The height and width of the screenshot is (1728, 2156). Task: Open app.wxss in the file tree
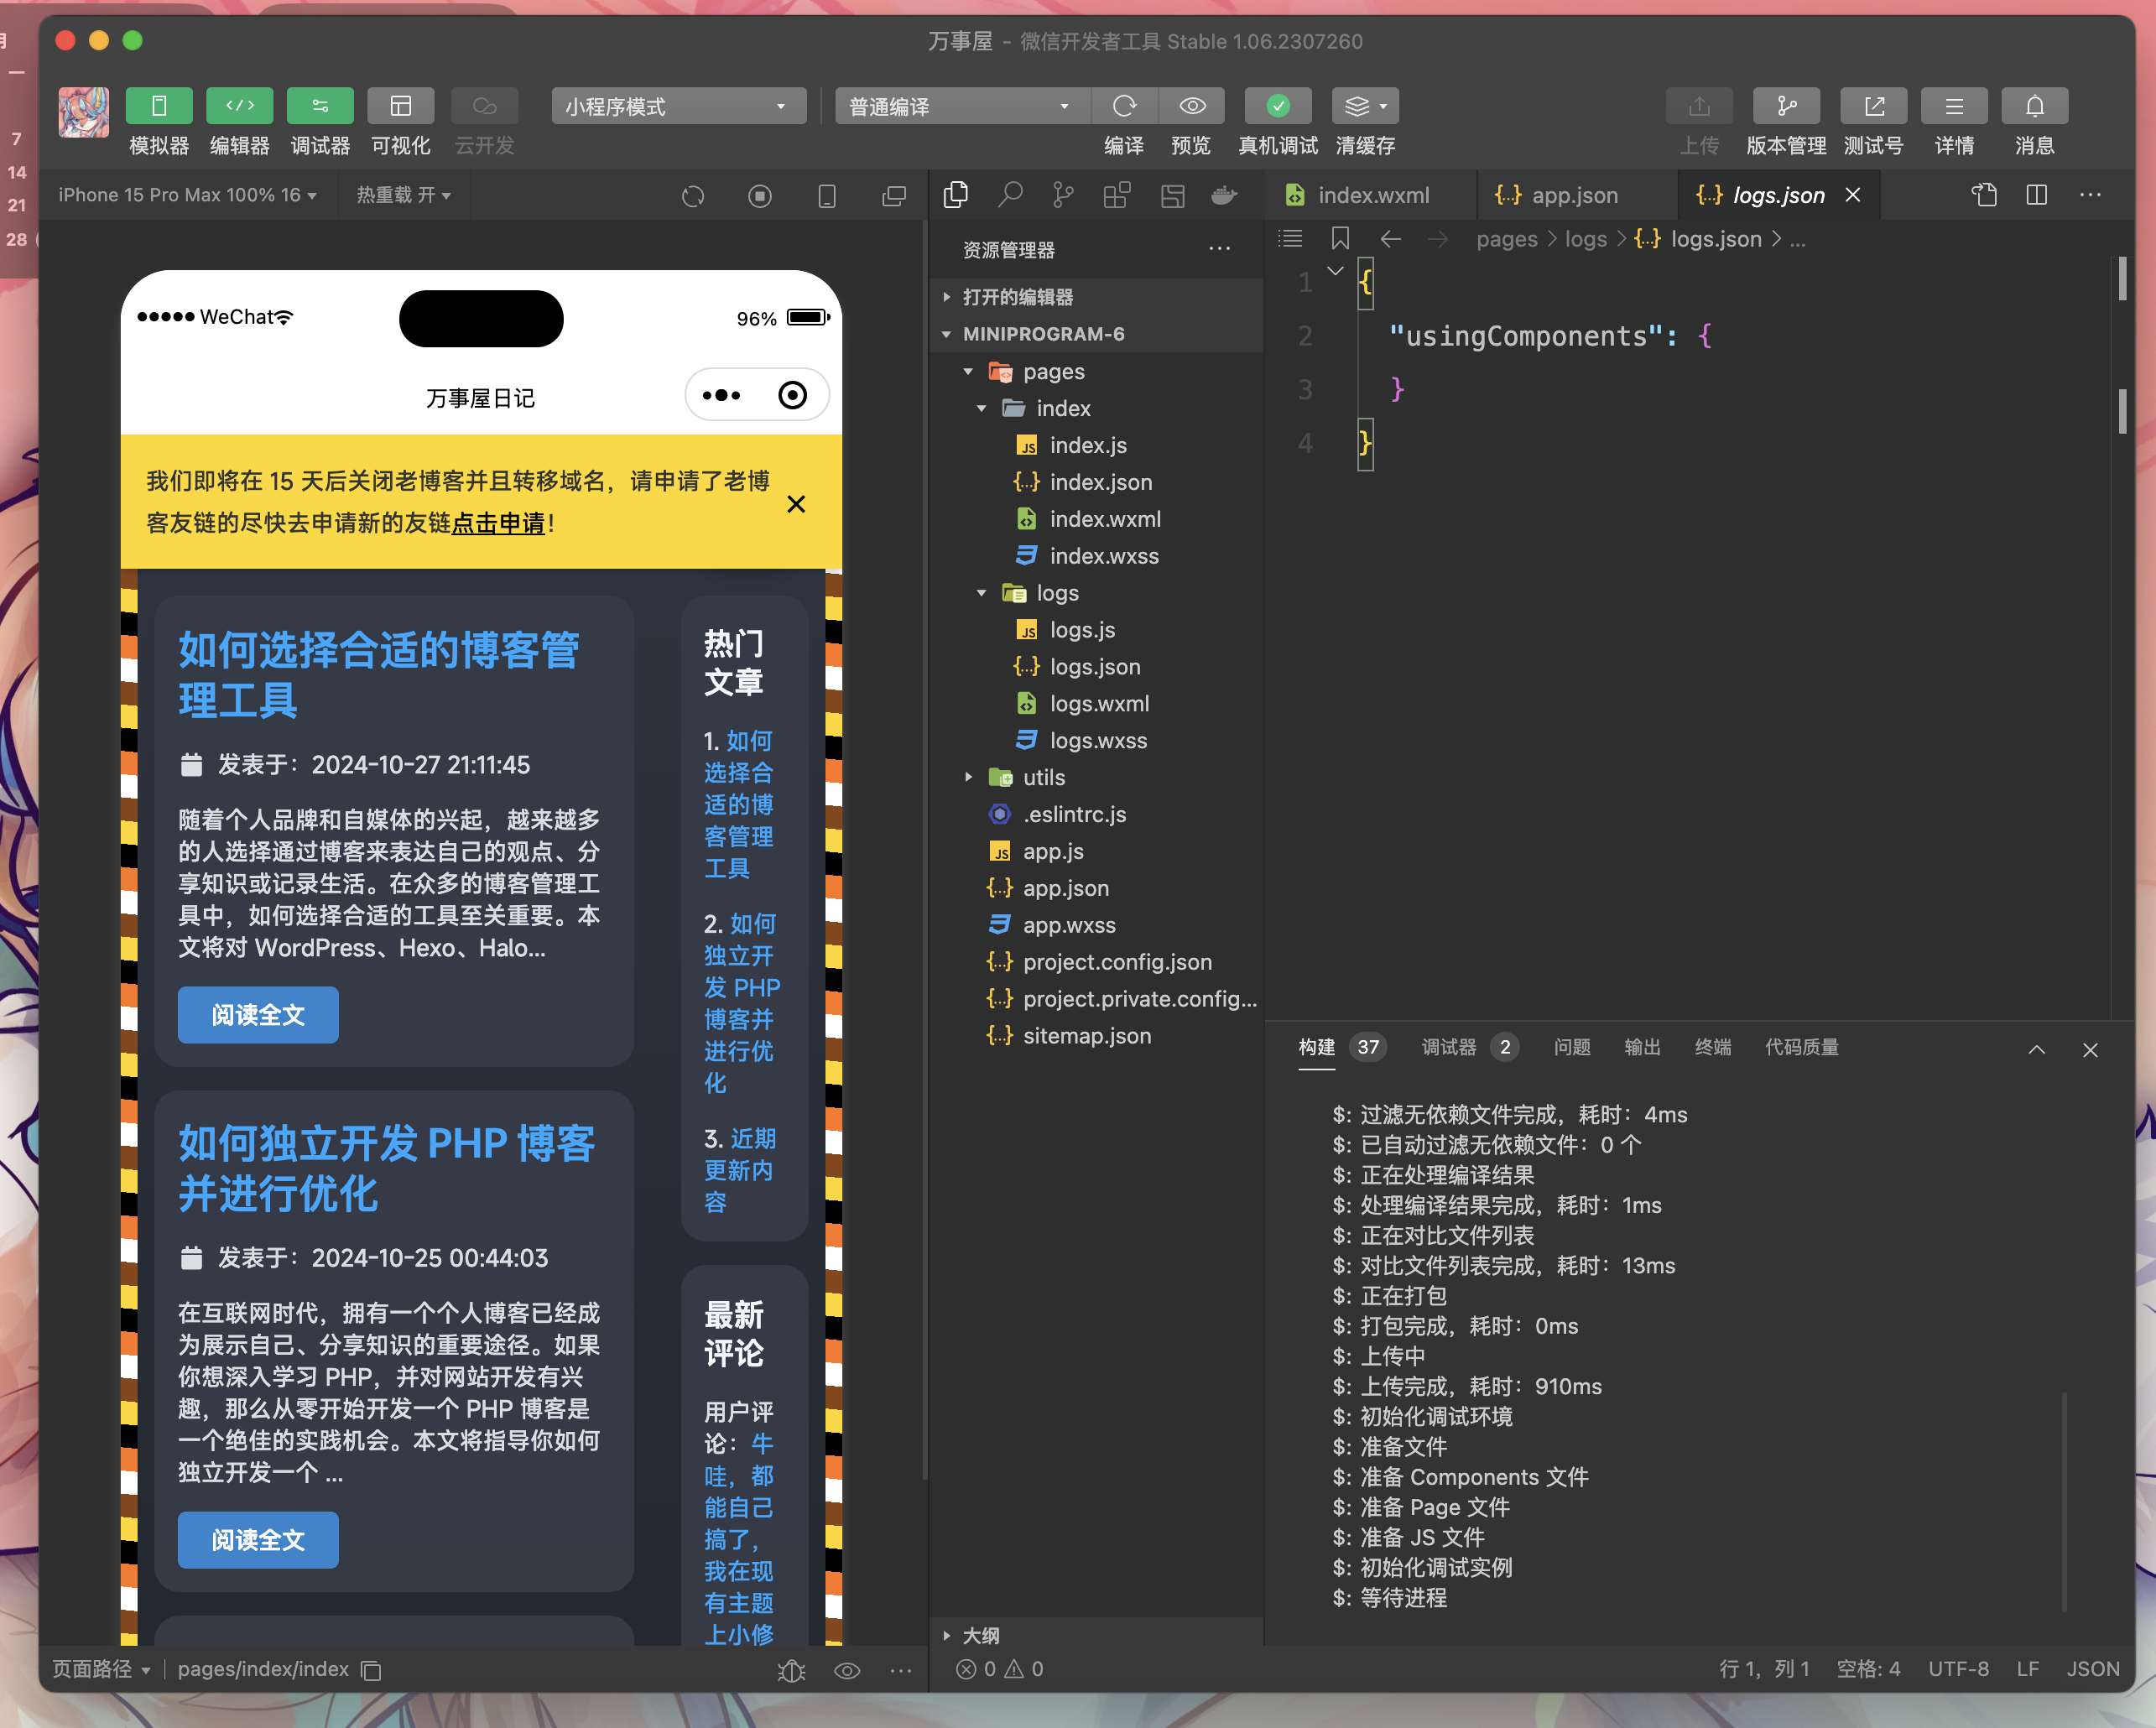tap(1097, 925)
